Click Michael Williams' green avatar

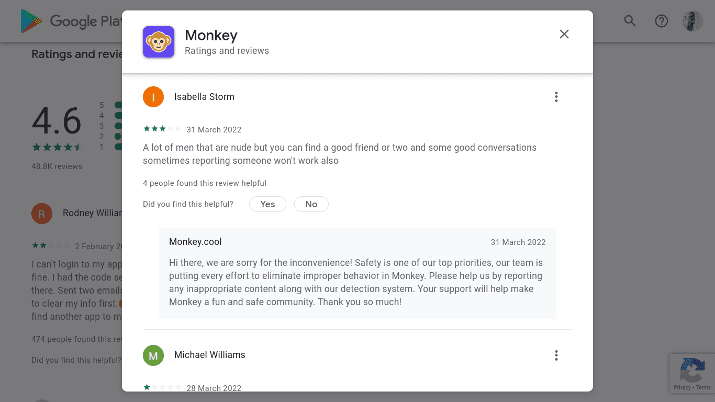(153, 355)
